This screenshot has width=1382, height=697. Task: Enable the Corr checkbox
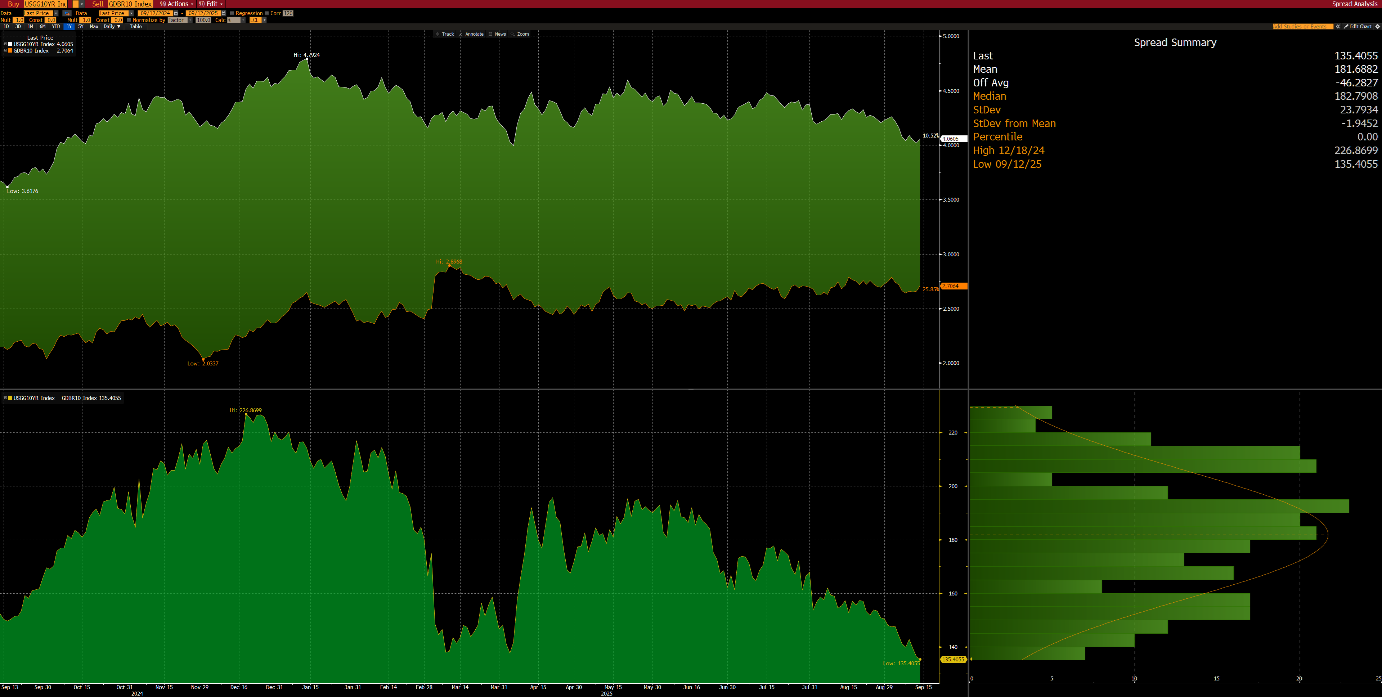point(267,13)
